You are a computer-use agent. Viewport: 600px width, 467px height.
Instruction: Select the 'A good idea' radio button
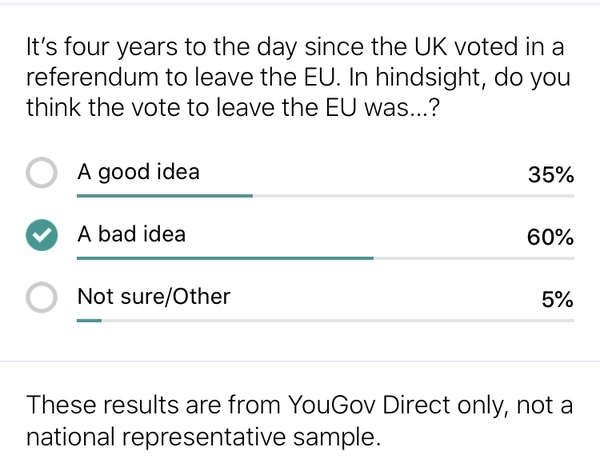coord(41,174)
